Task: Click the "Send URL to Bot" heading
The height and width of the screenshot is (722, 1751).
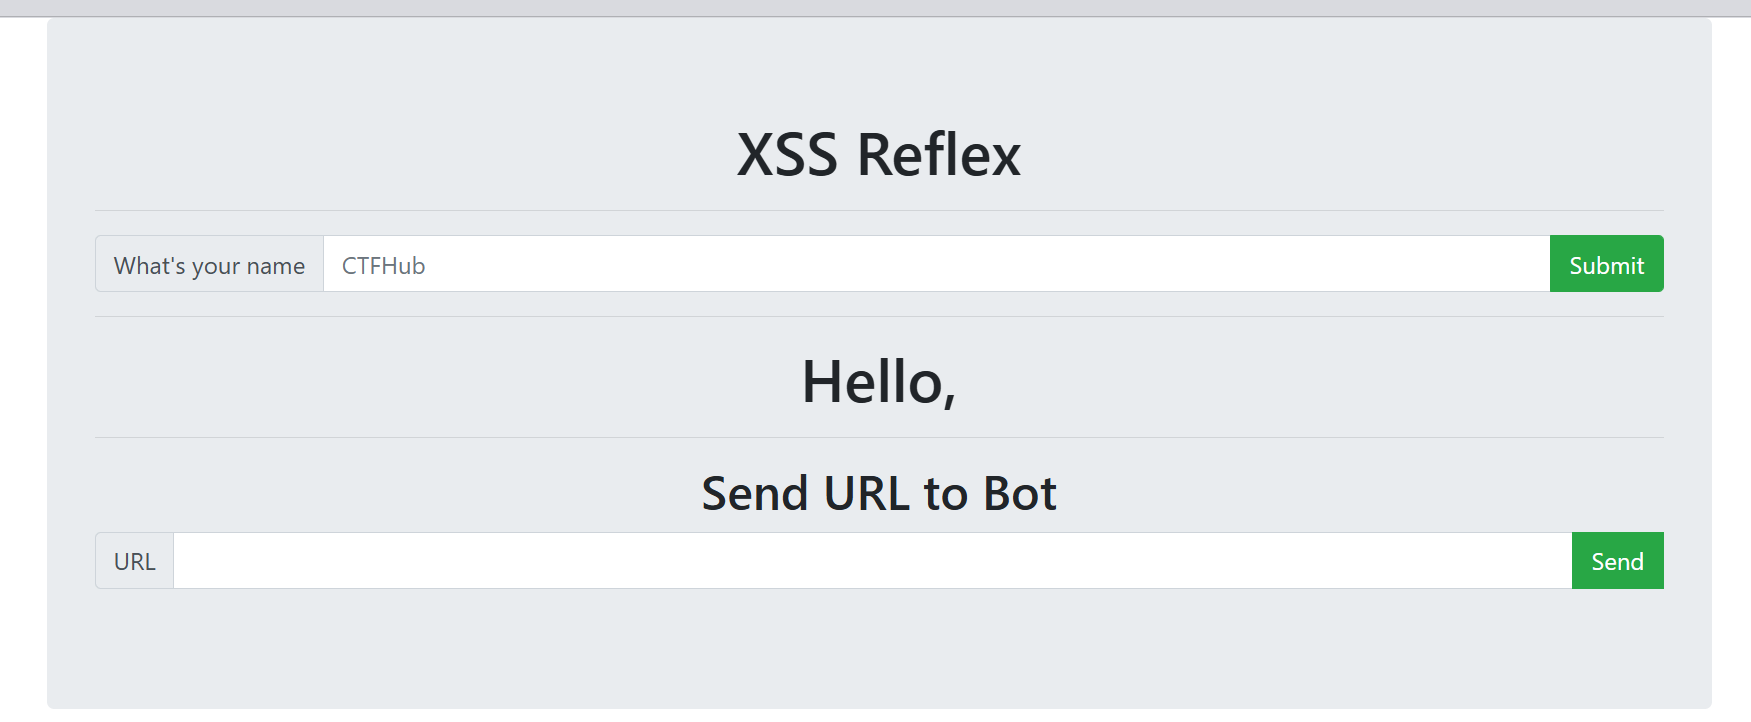Action: pos(878,494)
